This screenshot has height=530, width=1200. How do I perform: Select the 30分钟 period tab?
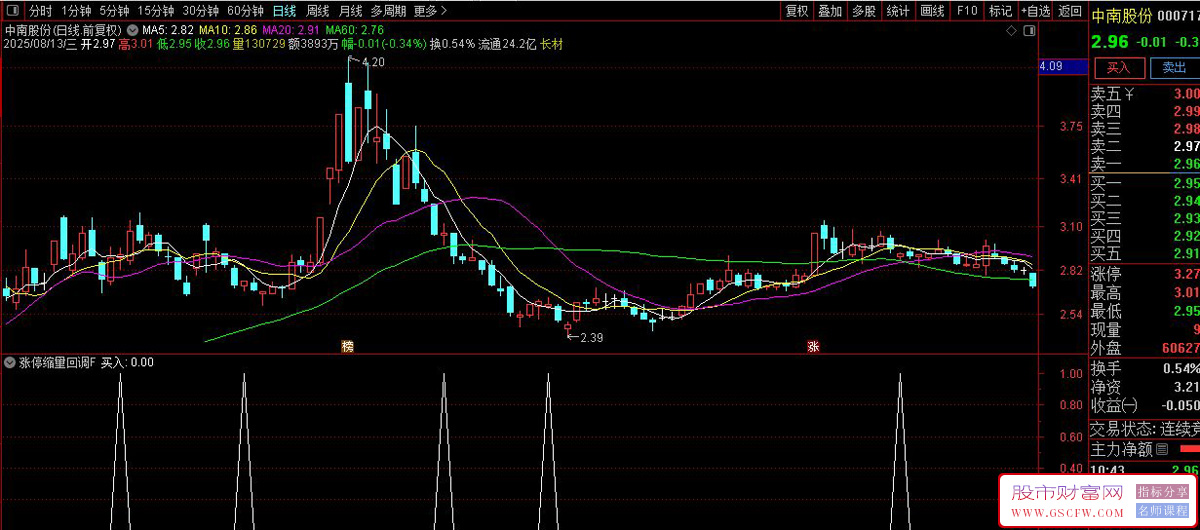[200, 11]
